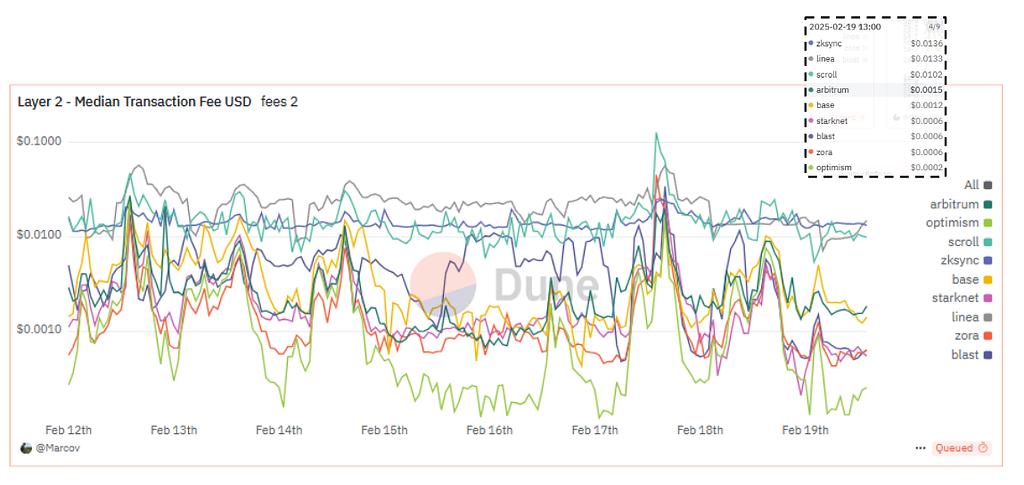Click the @Marcov author link

tap(58, 448)
